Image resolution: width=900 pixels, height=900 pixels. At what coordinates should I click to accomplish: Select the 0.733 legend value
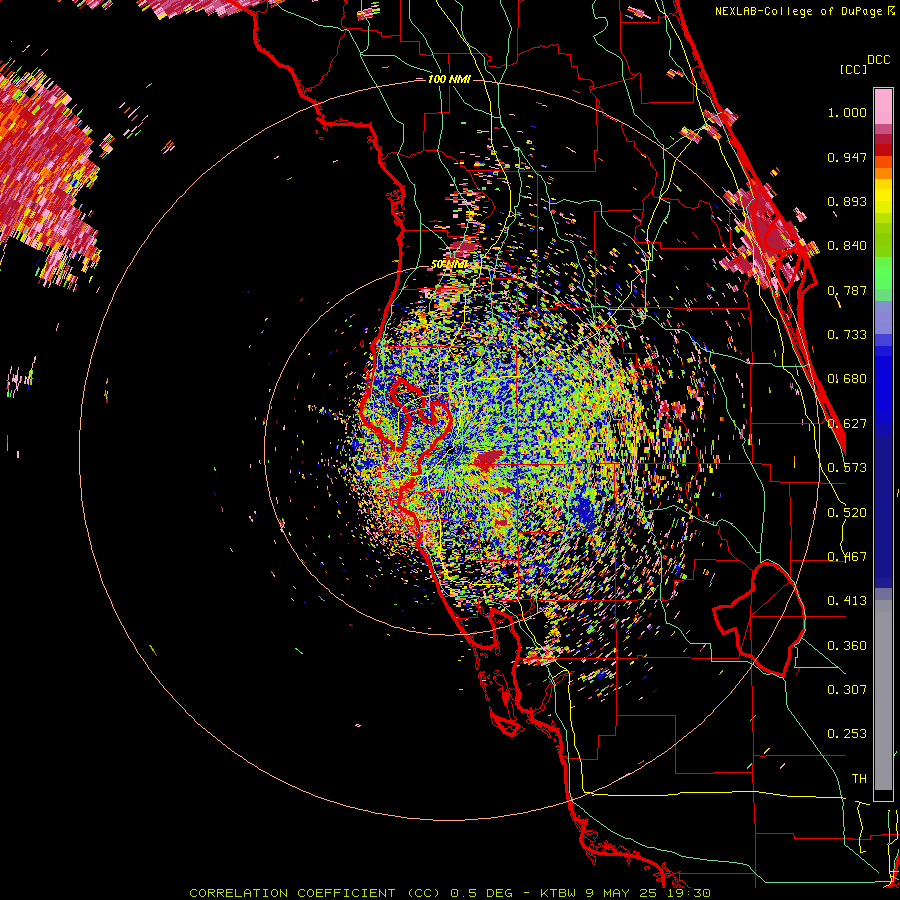pos(847,335)
